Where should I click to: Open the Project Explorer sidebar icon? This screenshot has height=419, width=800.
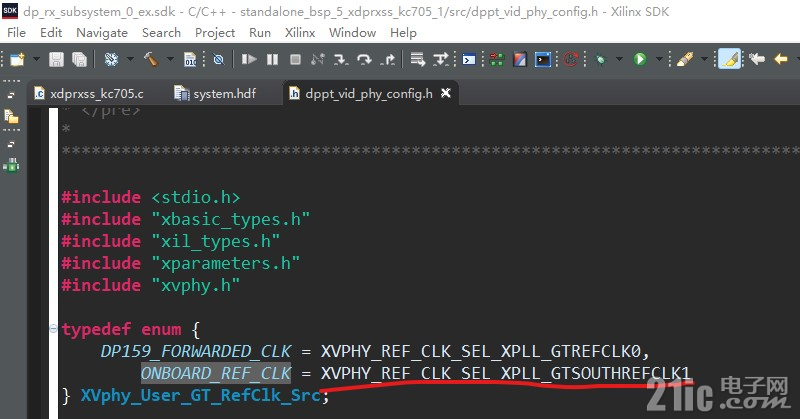(11, 117)
